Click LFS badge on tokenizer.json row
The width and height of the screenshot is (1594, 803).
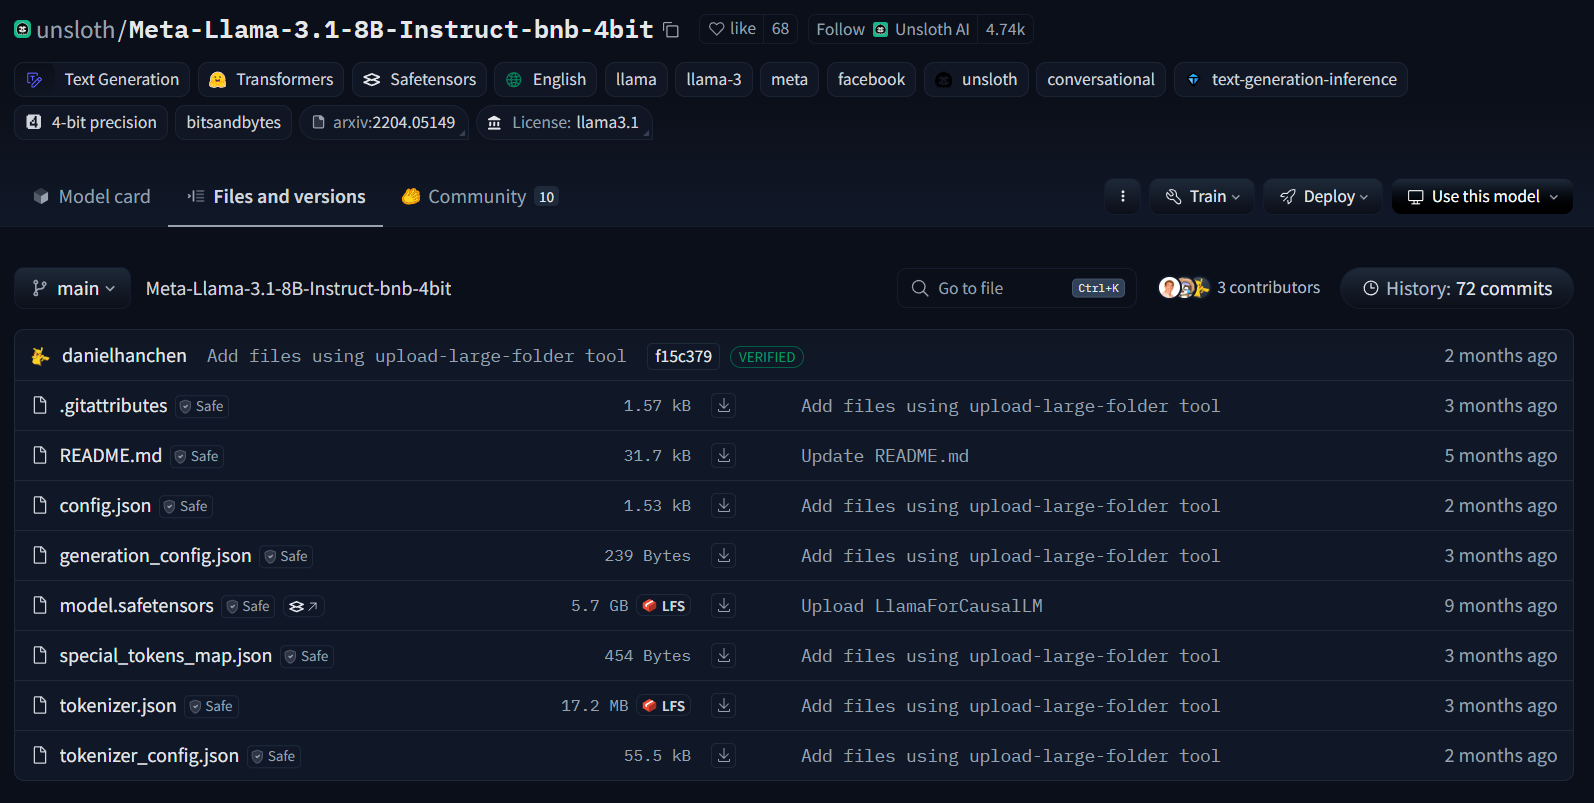pyautogui.click(x=664, y=706)
